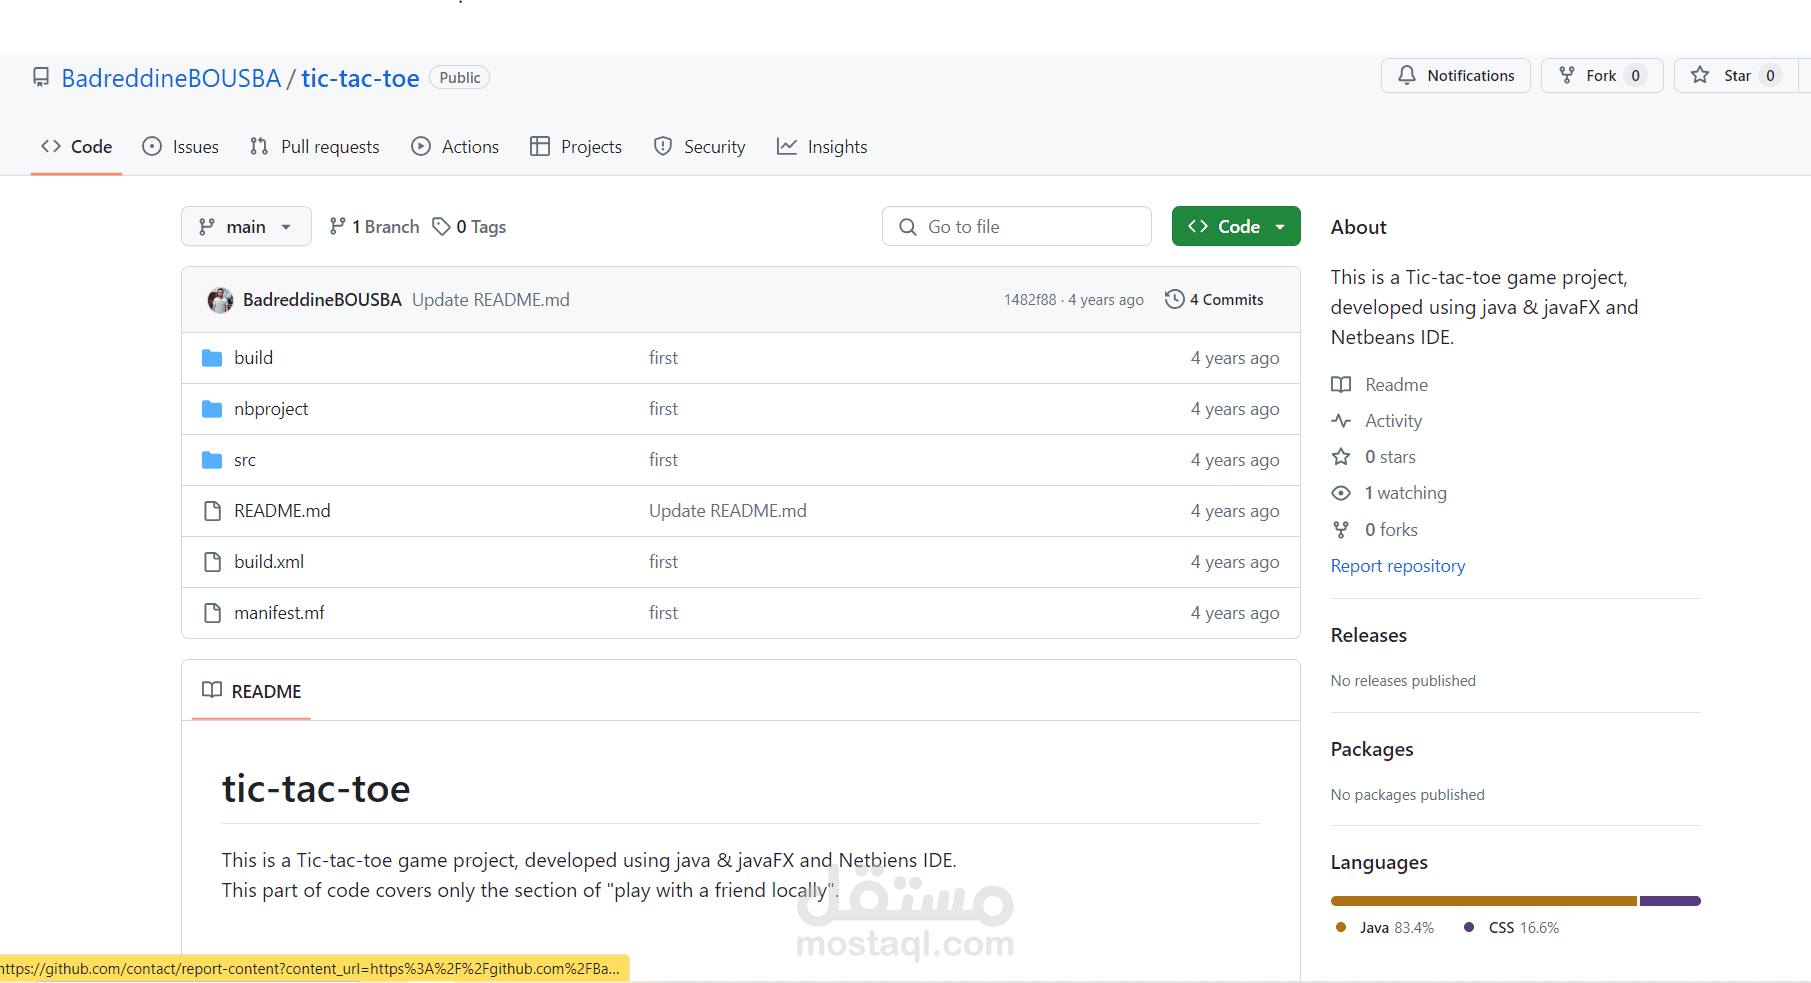This screenshot has height=983, width=1811.
Task: Click the tic-tac-toe README heading
Action: point(316,789)
